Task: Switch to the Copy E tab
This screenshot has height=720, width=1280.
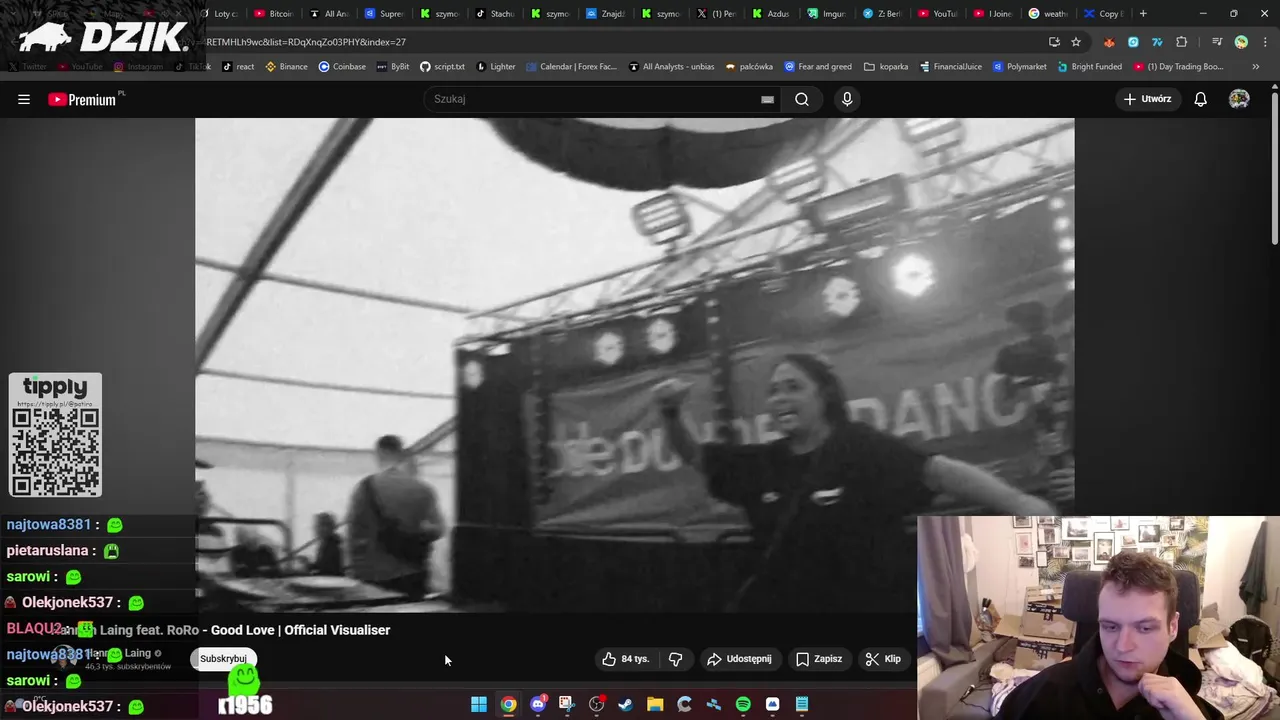Action: point(1104,14)
